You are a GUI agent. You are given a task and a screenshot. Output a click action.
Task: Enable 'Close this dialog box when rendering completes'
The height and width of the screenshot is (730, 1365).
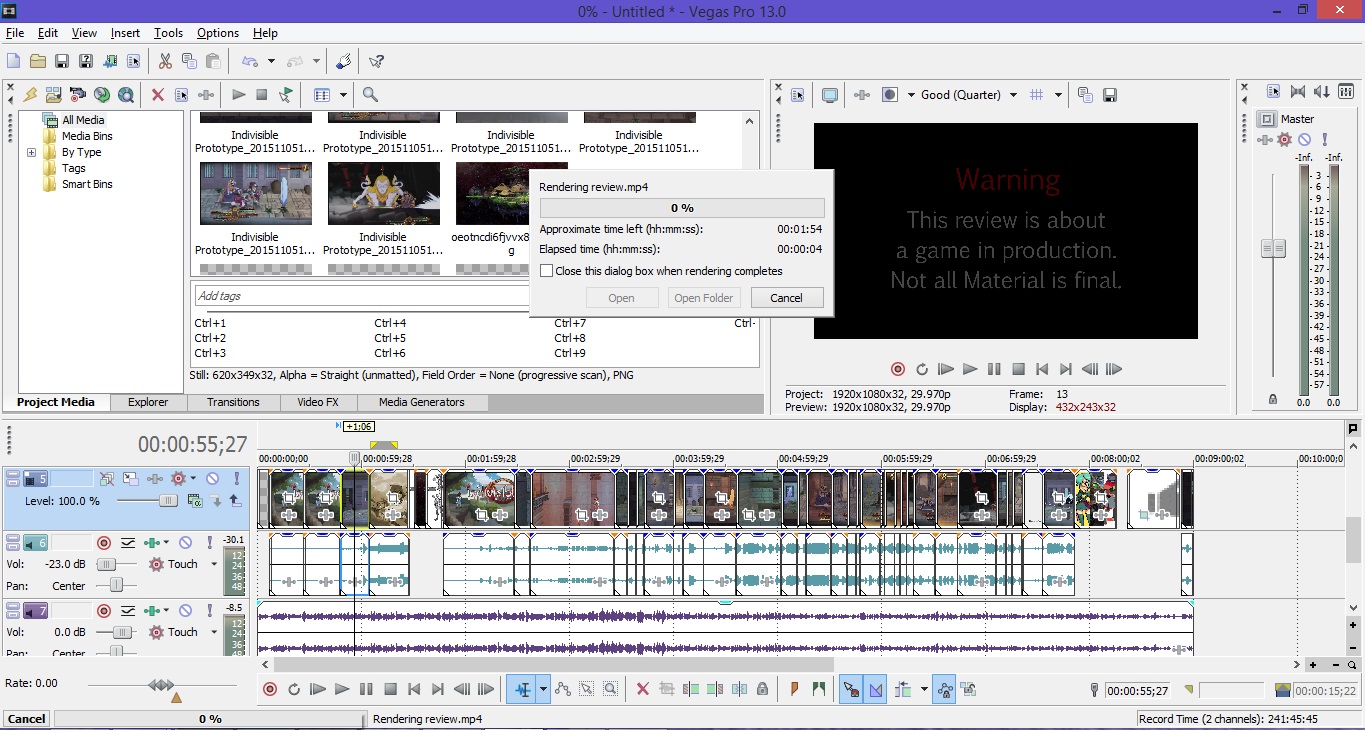(x=546, y=271)
